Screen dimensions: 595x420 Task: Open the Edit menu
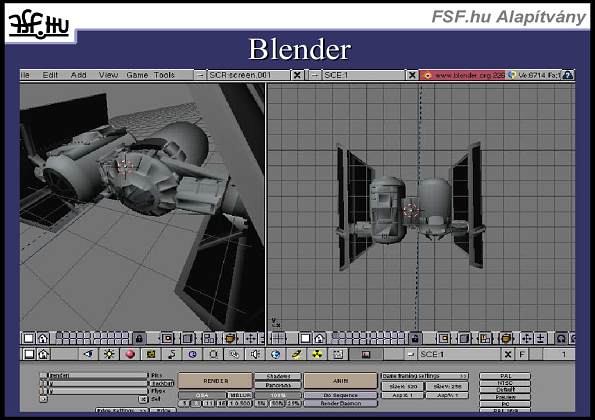tap(50, 75)
